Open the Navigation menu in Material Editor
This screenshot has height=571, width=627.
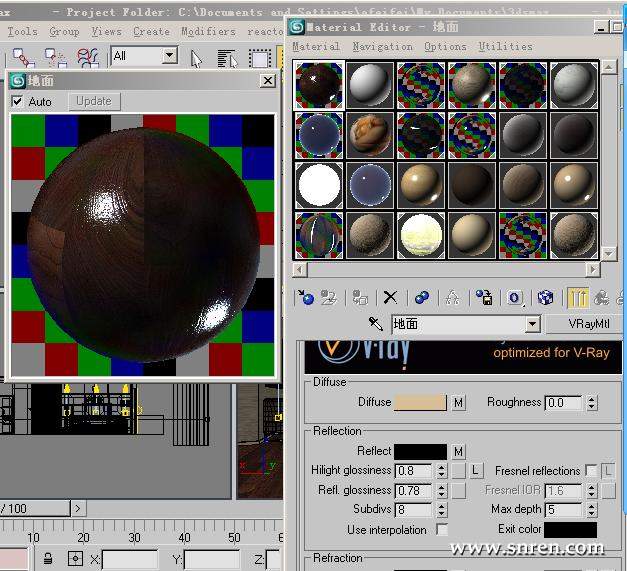click(382, 46)
